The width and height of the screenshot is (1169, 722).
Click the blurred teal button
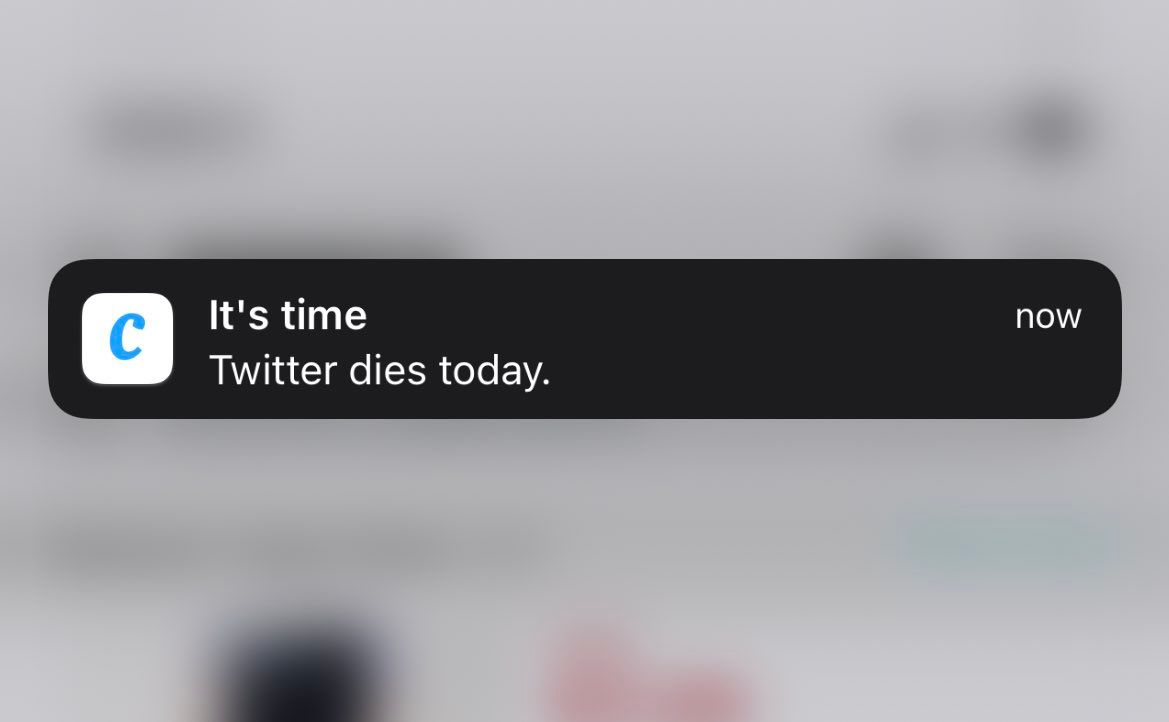click(1008, 540)
